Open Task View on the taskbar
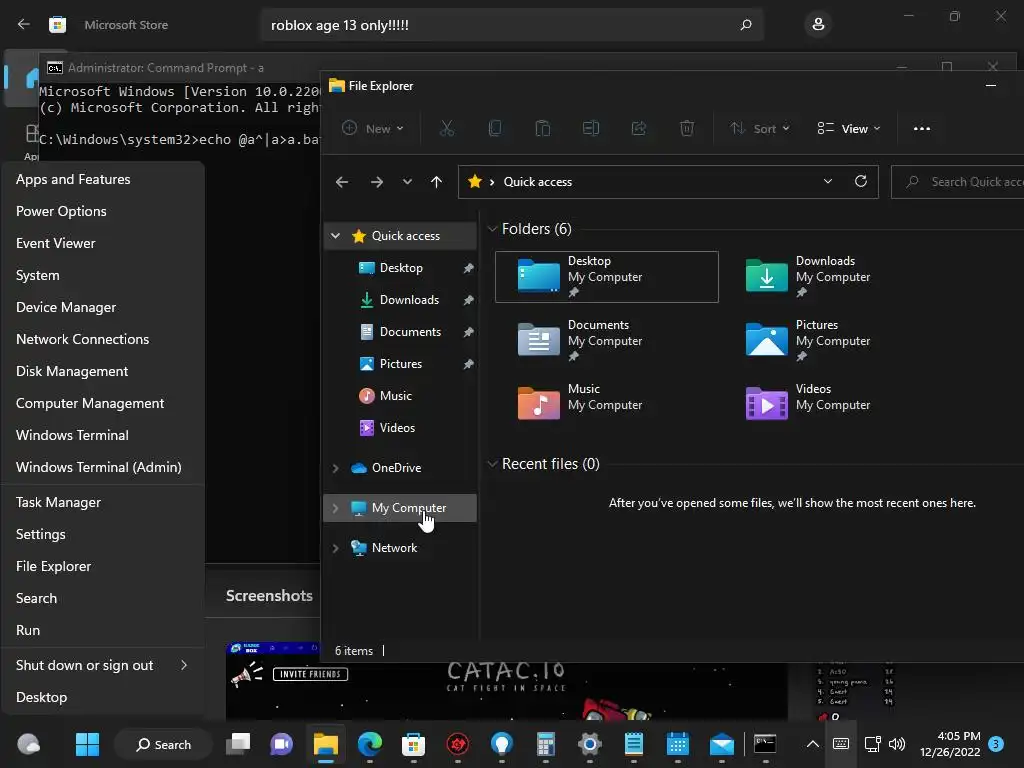Screen dimensions: 1024x768 (238, 744)
